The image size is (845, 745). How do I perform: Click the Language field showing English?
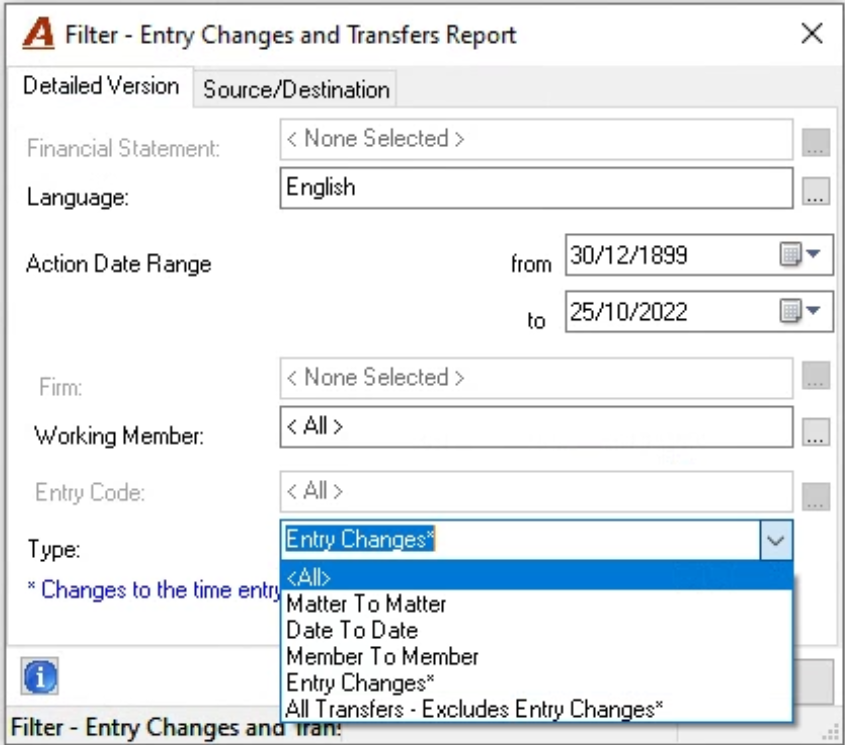point(536,188)
